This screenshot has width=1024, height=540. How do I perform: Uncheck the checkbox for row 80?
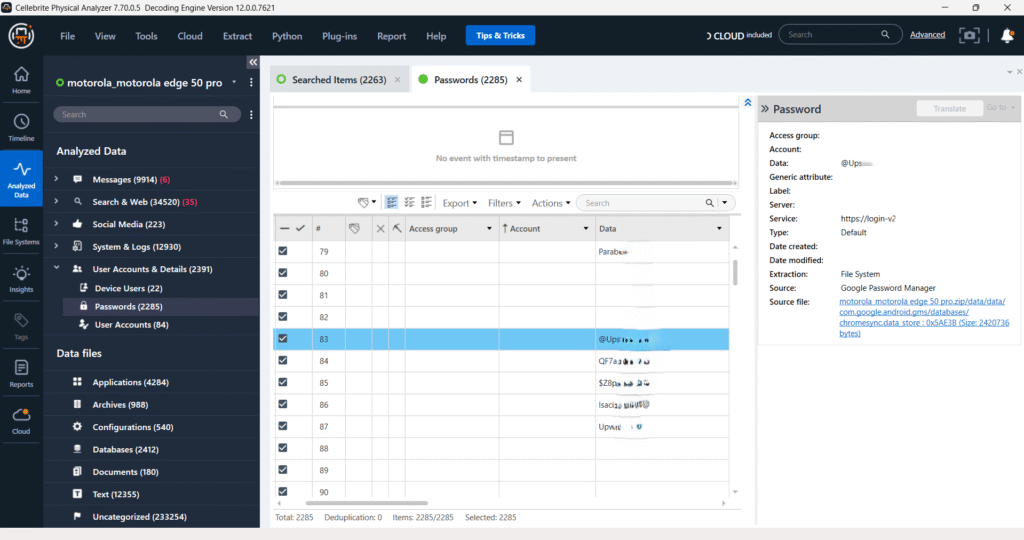pyautogui.click(x=283, y=273)
